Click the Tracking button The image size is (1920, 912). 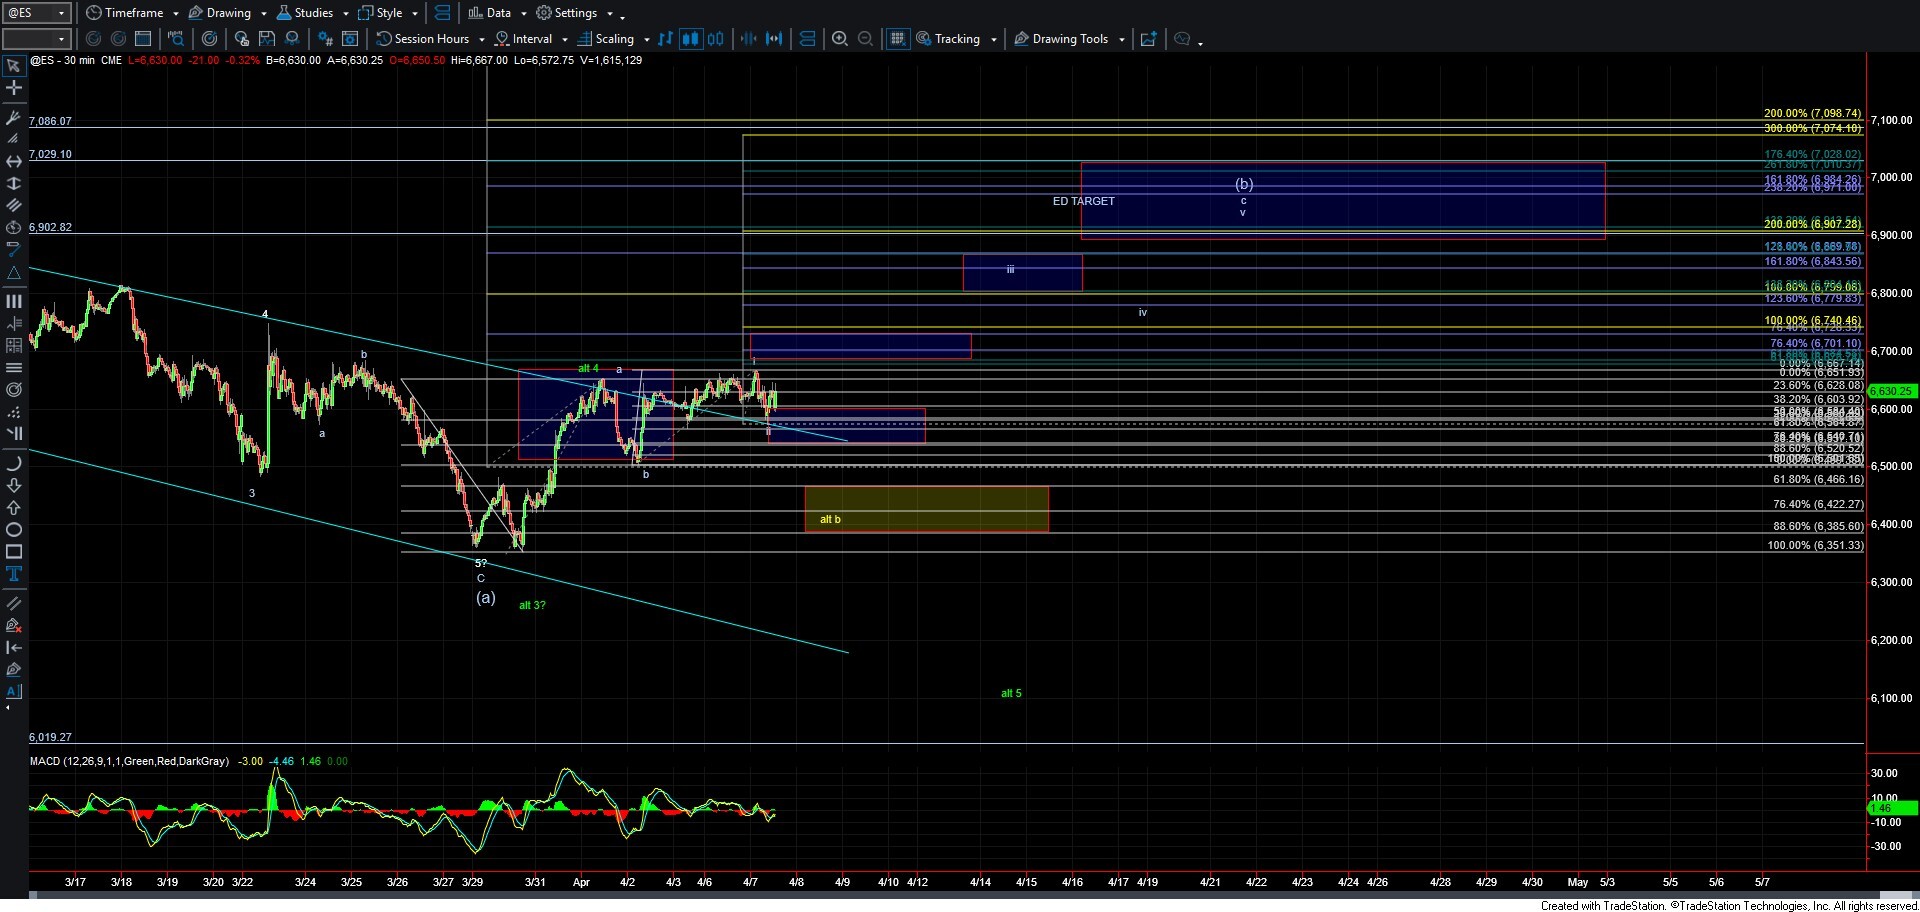(x=956, y=39)
